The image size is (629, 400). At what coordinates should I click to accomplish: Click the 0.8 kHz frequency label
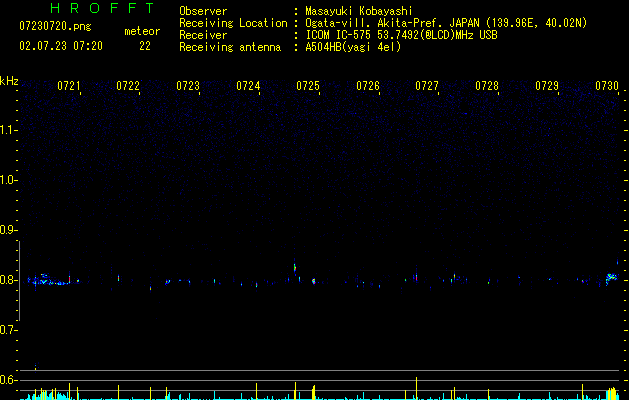pyautogui.click(x=9, y=280)
